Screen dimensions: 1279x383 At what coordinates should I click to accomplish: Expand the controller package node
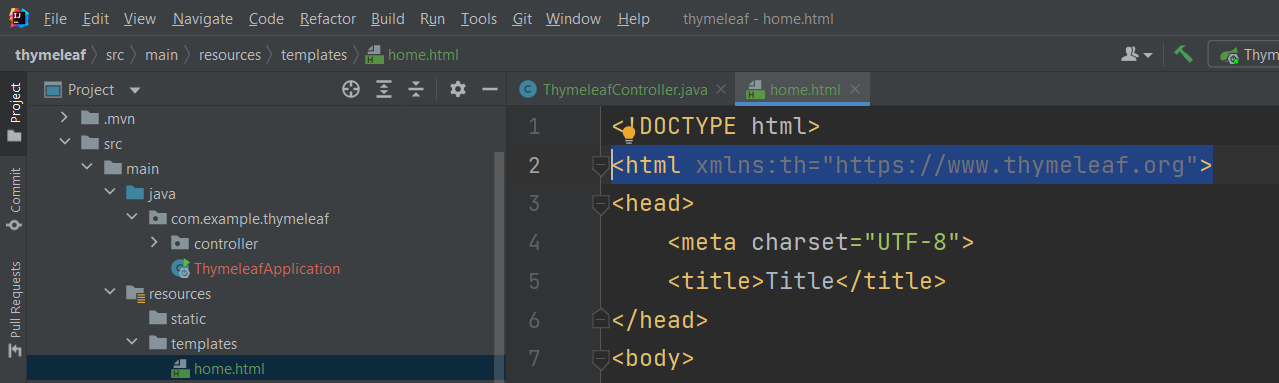[154, 243]
